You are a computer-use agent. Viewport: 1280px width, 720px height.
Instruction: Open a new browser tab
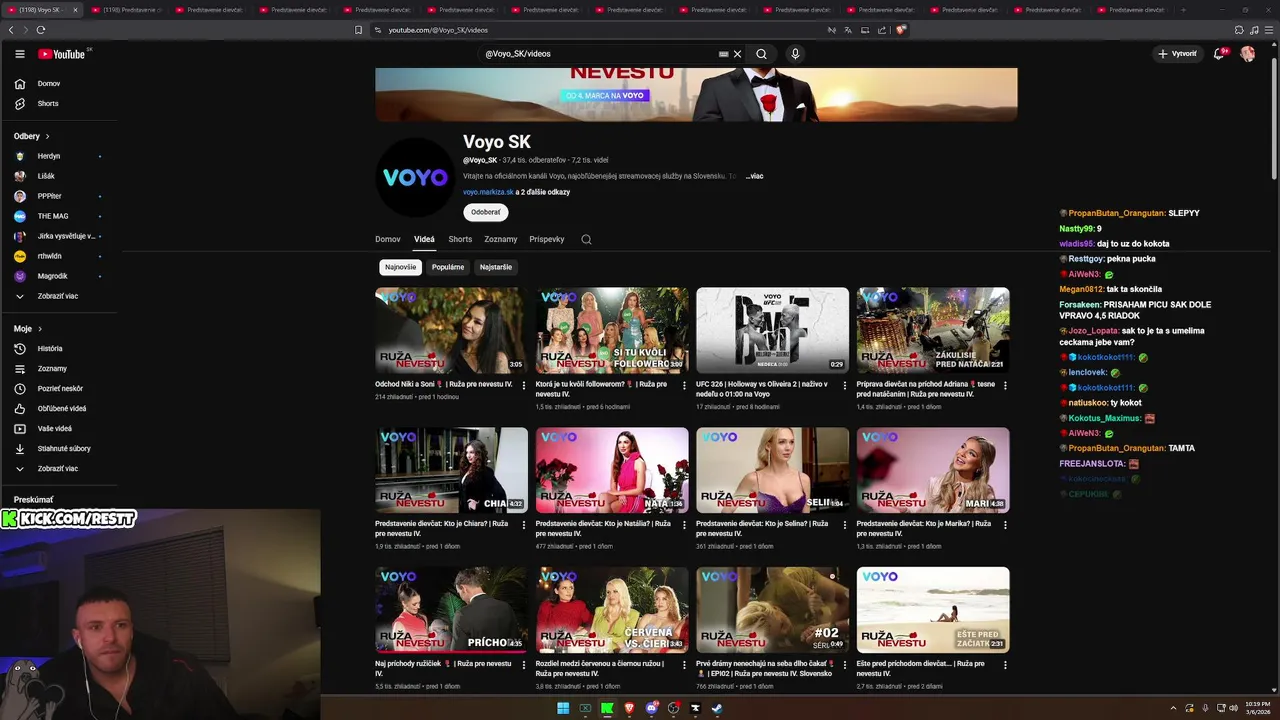(x=1183, y=10)
